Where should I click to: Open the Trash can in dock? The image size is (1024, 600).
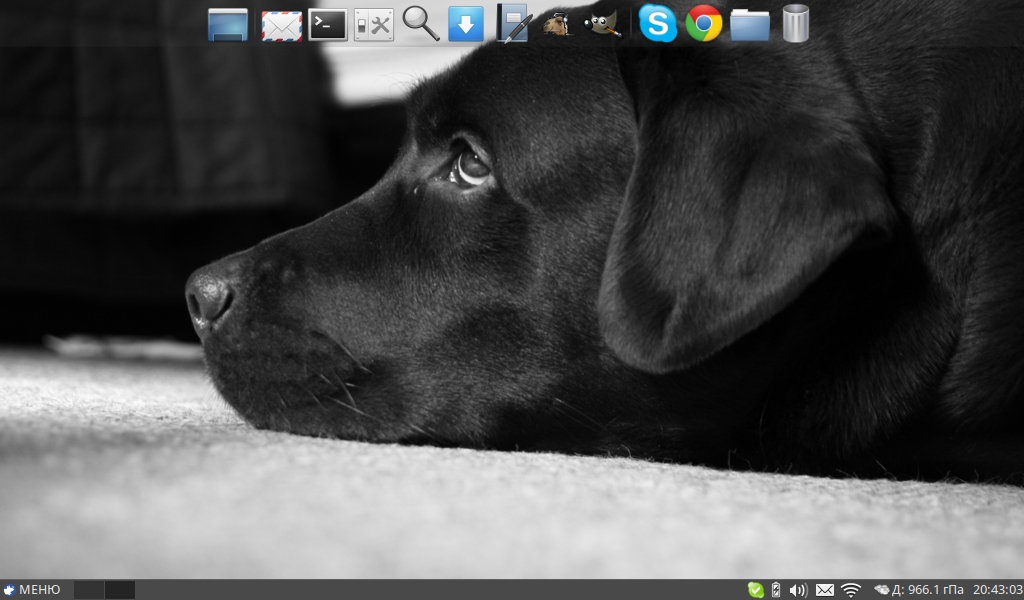(x=795, y=24)
